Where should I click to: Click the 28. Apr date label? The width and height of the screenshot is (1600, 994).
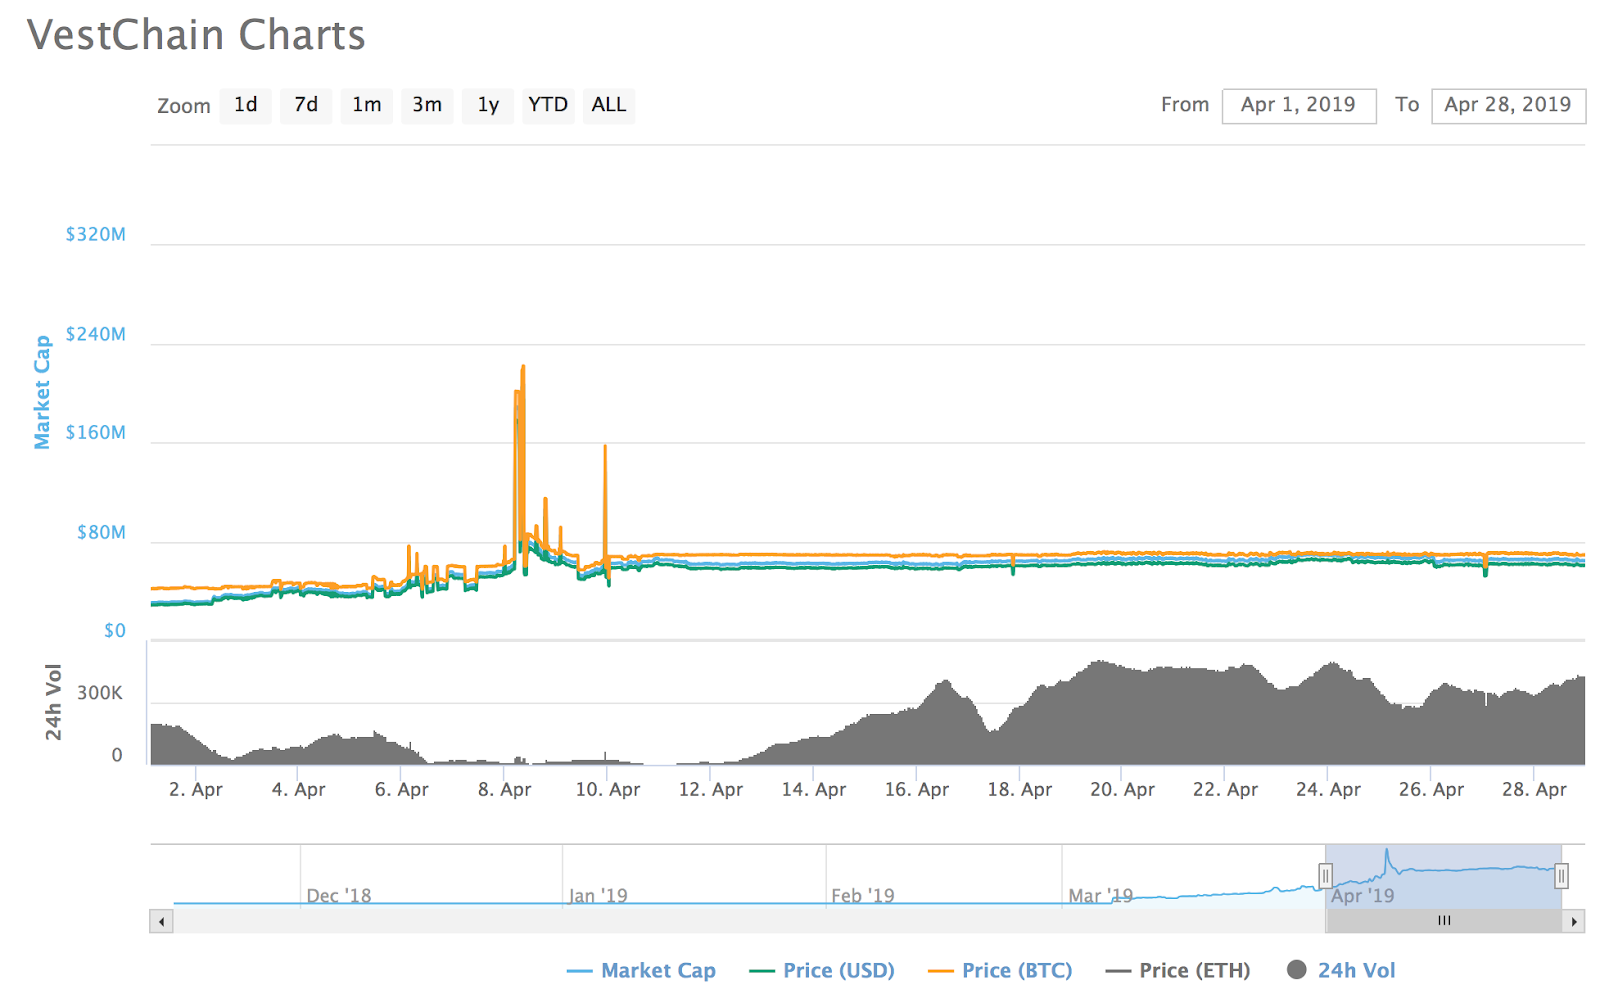click(x=1535, y=789)
